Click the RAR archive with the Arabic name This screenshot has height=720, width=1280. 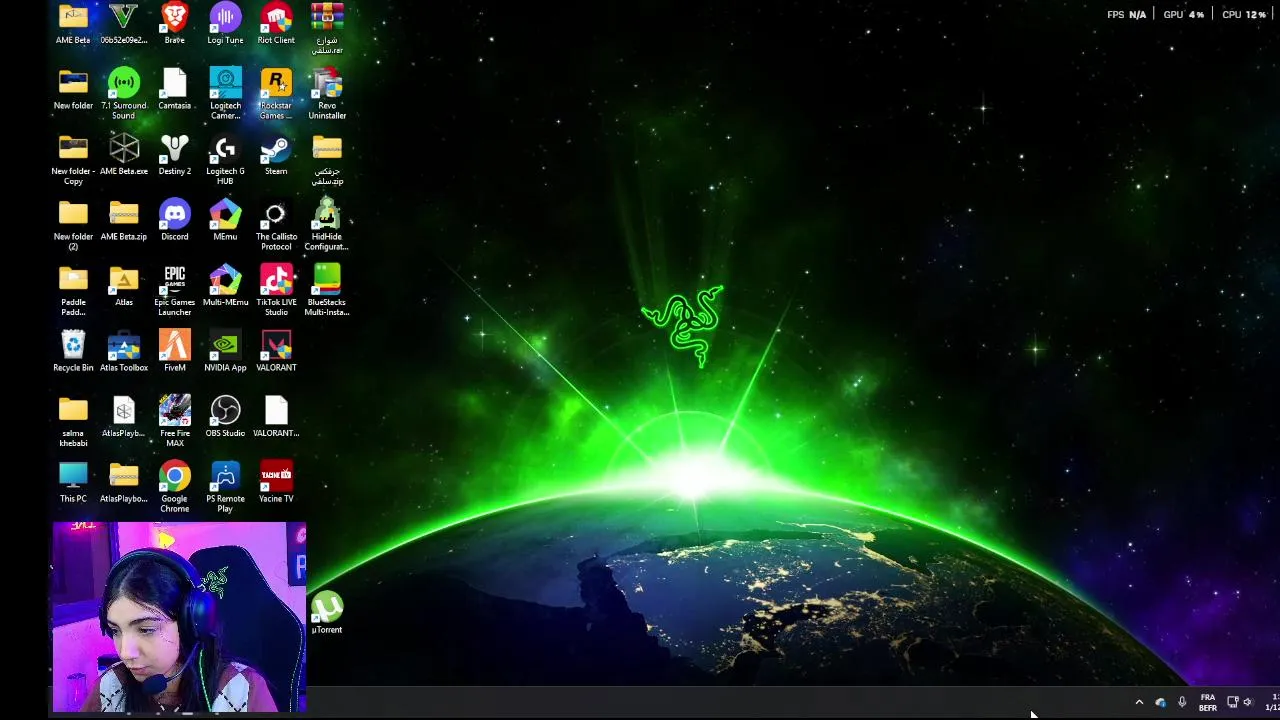(327, 28)
